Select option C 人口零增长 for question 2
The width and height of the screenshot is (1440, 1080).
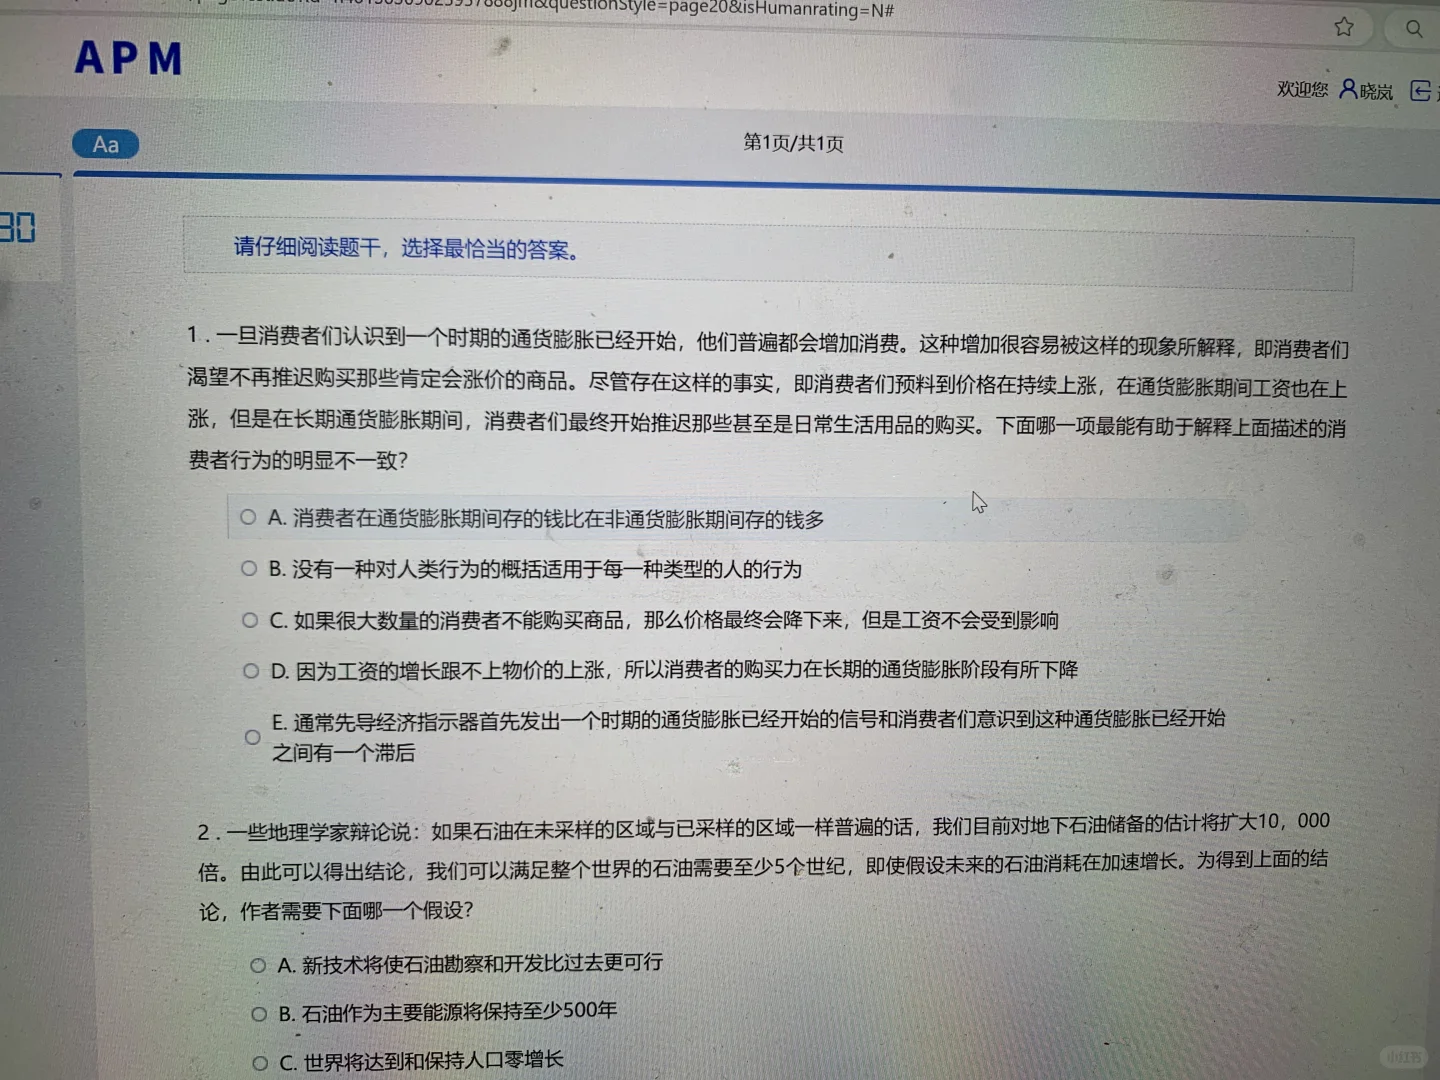point(259,1063)
